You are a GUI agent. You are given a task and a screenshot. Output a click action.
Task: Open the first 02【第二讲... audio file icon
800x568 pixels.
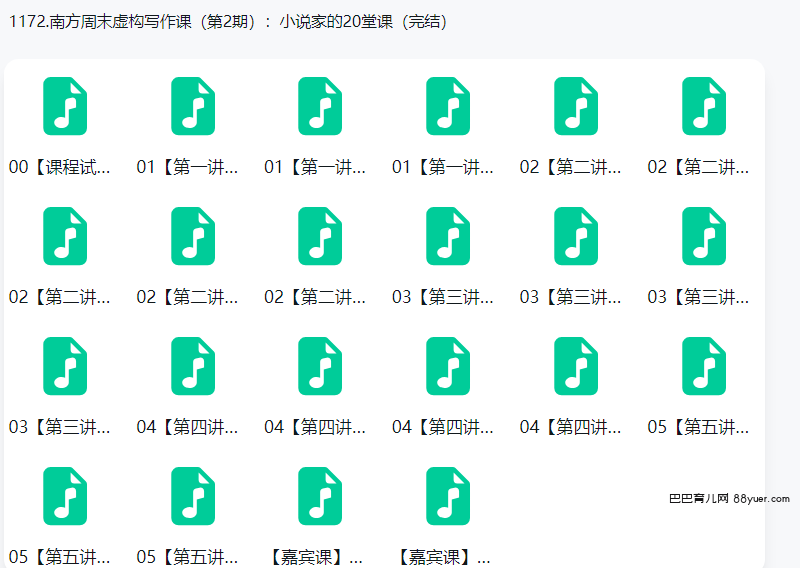tap(576, 106)
